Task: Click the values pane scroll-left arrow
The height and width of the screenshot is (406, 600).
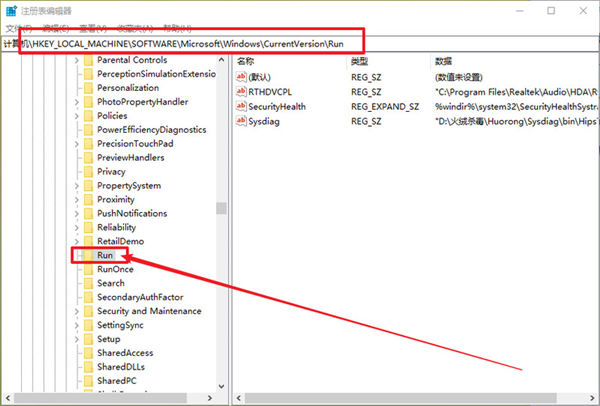Action: (x=239, y=398)
